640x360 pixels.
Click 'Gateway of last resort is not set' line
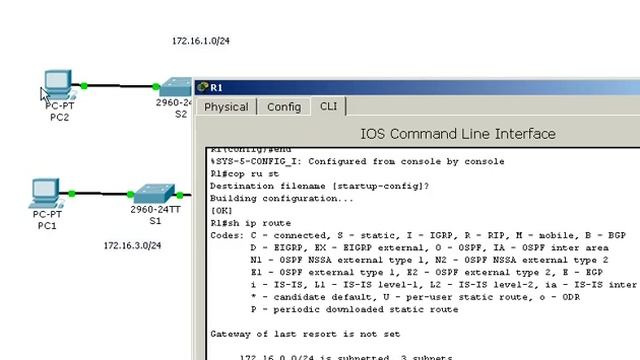click(x=305, y=334)
